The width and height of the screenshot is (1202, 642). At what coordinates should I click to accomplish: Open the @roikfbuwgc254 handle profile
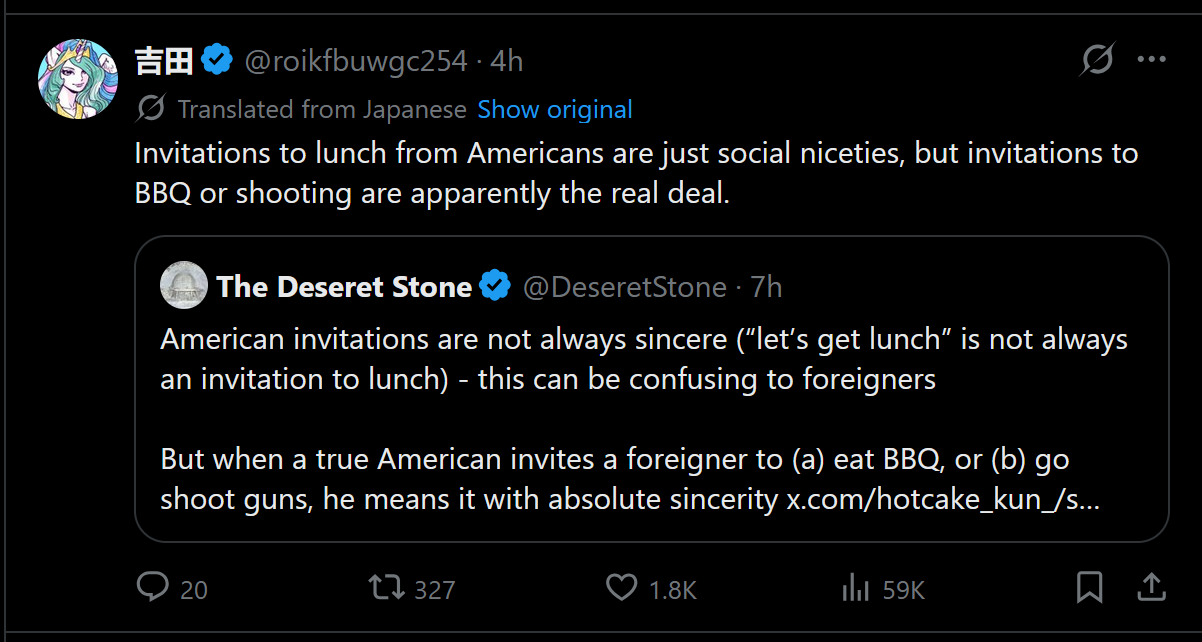click(356, 61)
